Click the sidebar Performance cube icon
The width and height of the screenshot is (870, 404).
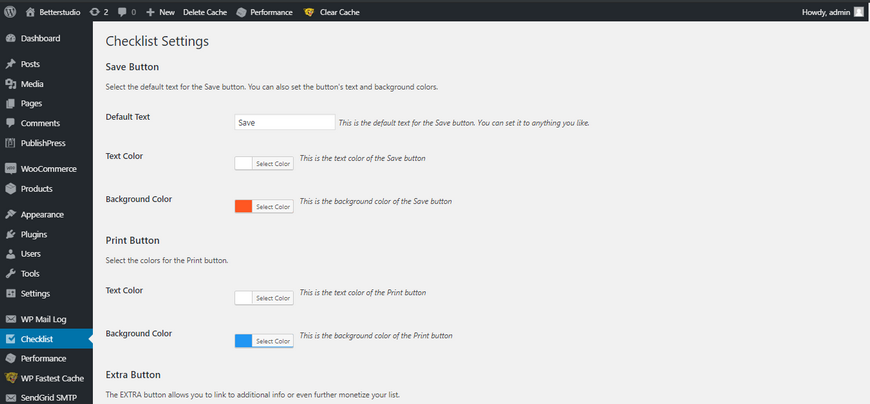11,358
